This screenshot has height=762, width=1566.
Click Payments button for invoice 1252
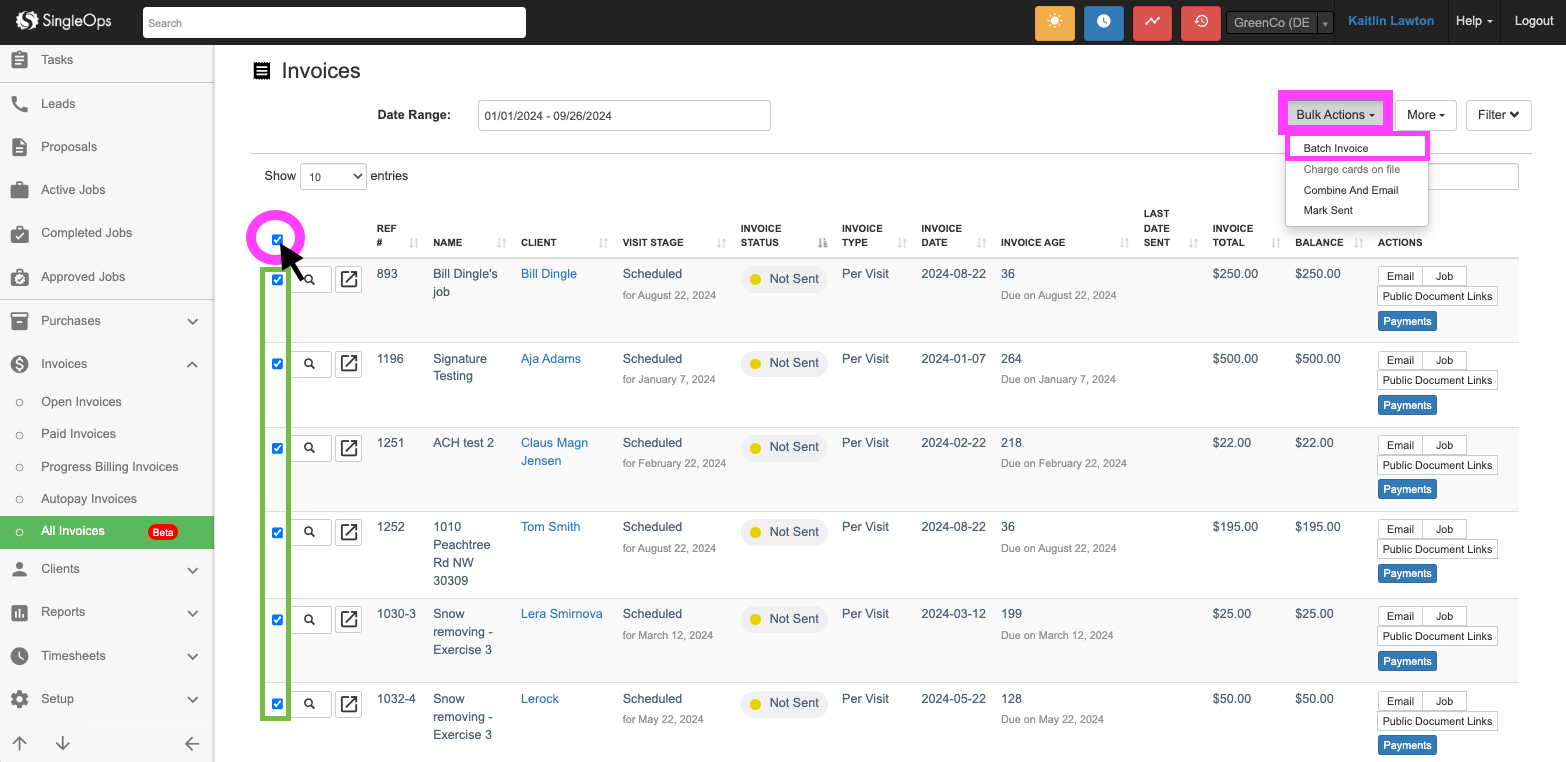tap(1407, 574)
